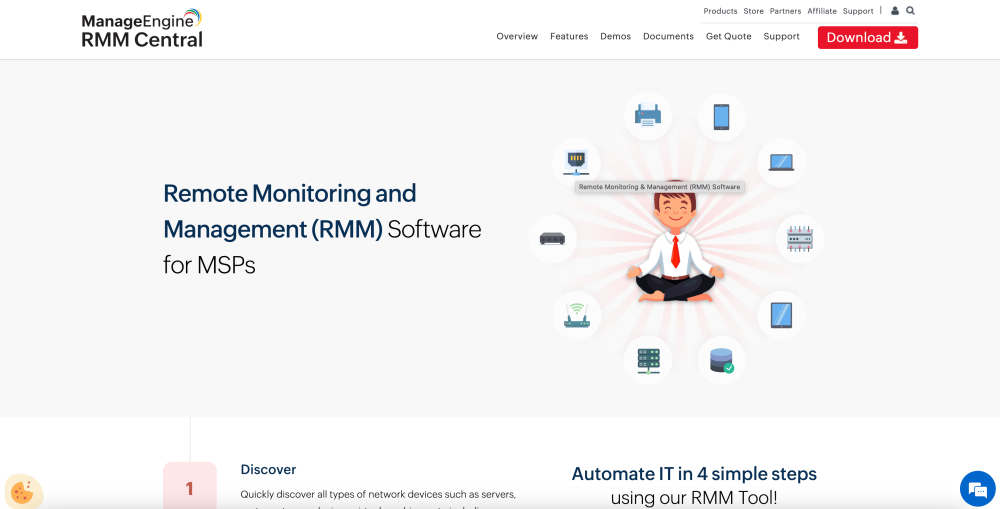1000x509 pixels.
Task: Open the Partners top link
Action: [785, 11]
